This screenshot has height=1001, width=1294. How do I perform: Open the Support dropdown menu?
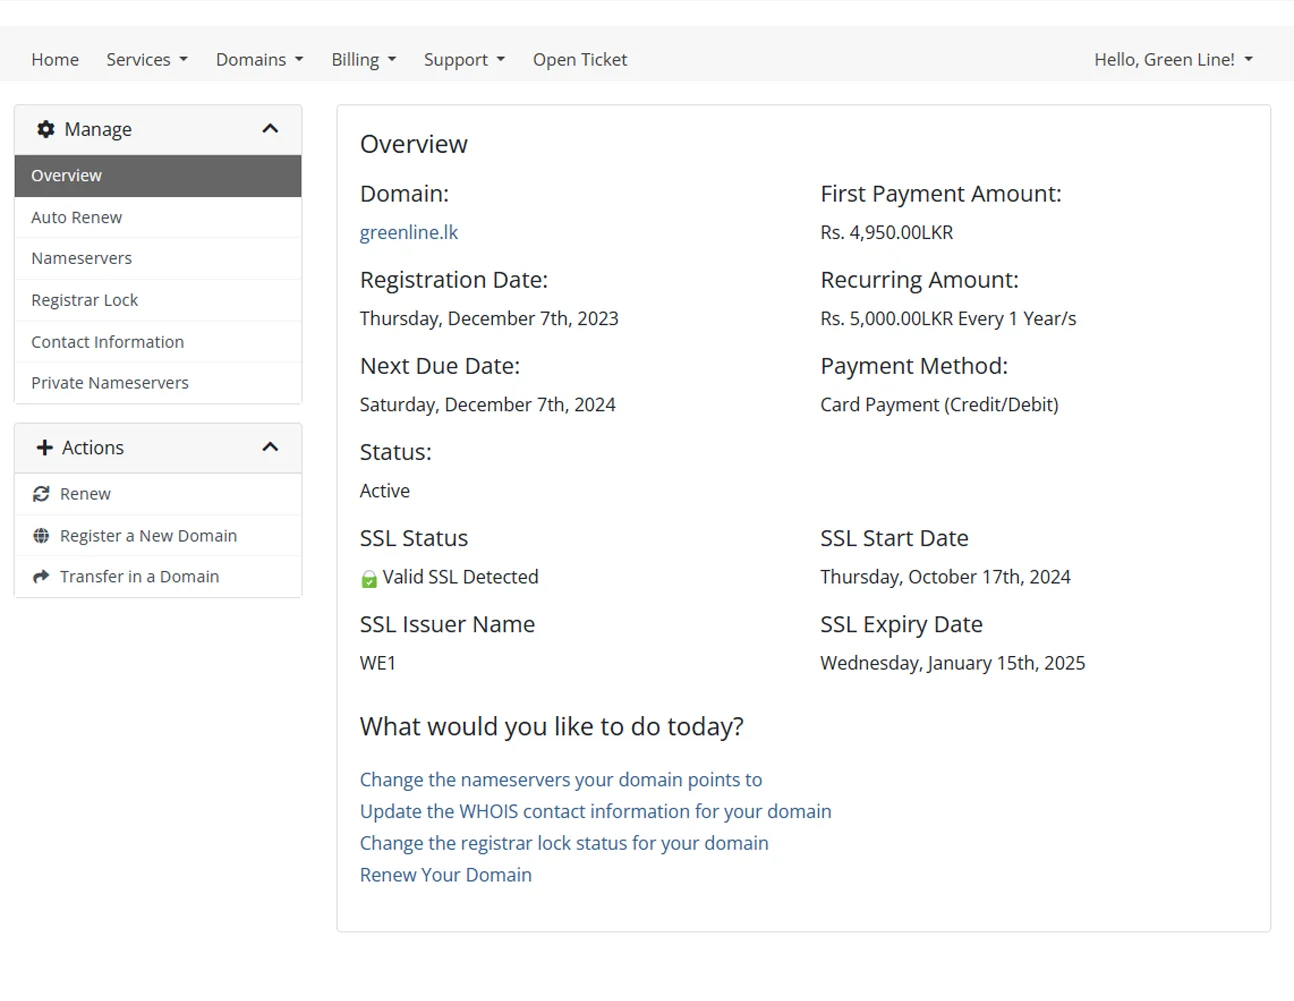point(464,60)
